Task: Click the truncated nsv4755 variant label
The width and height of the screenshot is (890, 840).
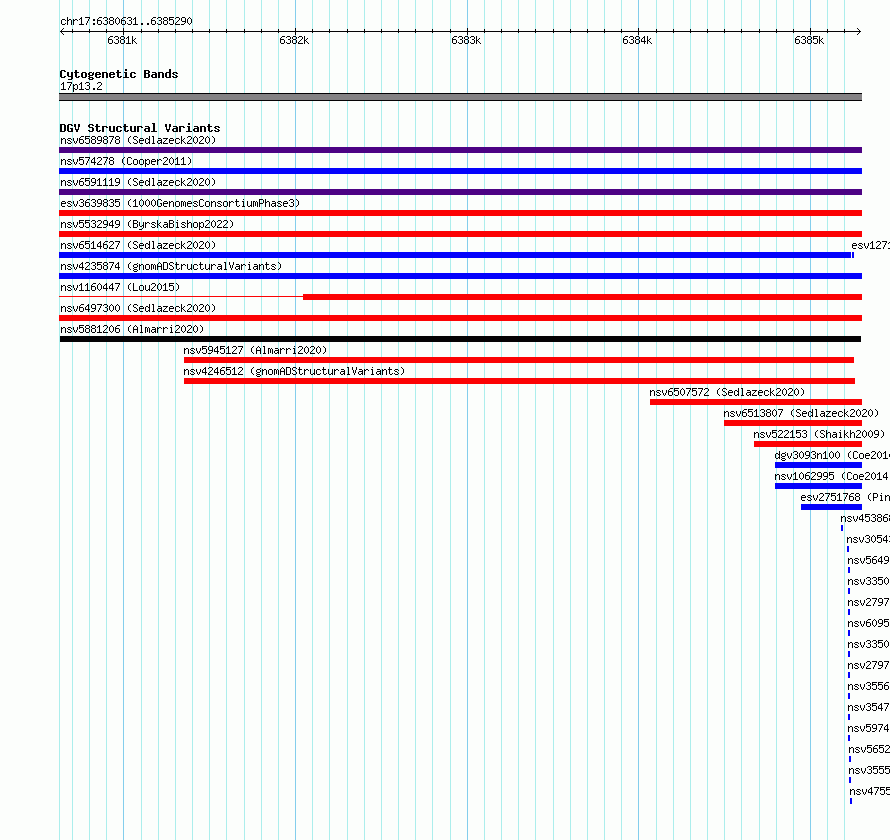Action: click(870, 791)
